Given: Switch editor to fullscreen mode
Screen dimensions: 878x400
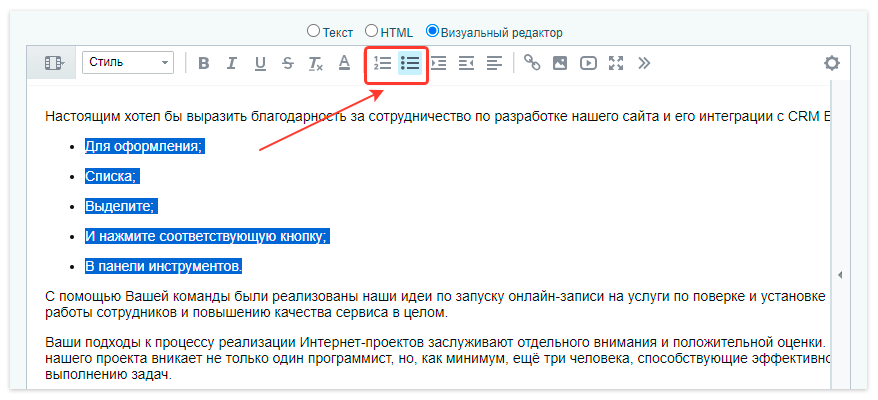Looking at the screenshot, I should tap(616, 63).
